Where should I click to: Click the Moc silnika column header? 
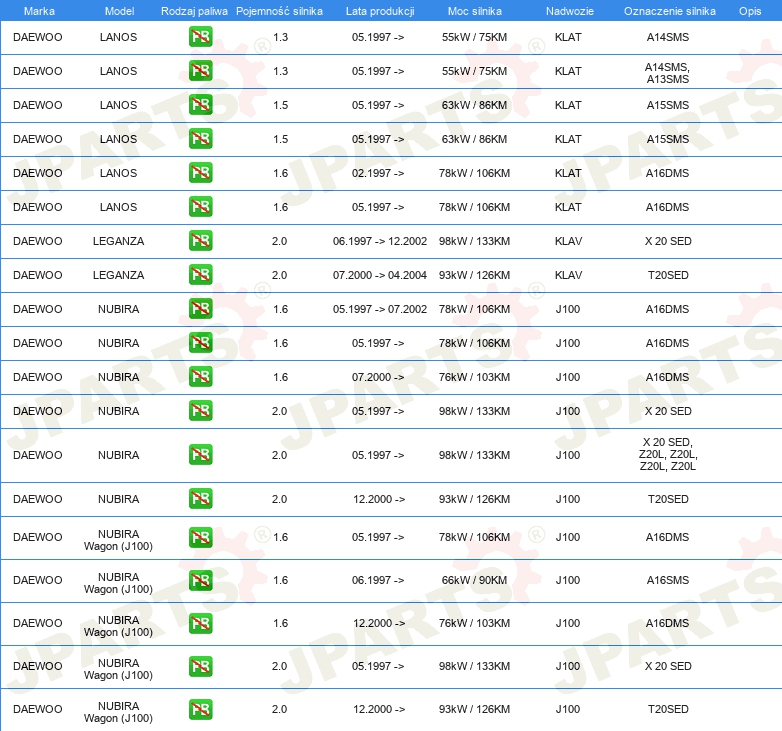click(475, 11)
